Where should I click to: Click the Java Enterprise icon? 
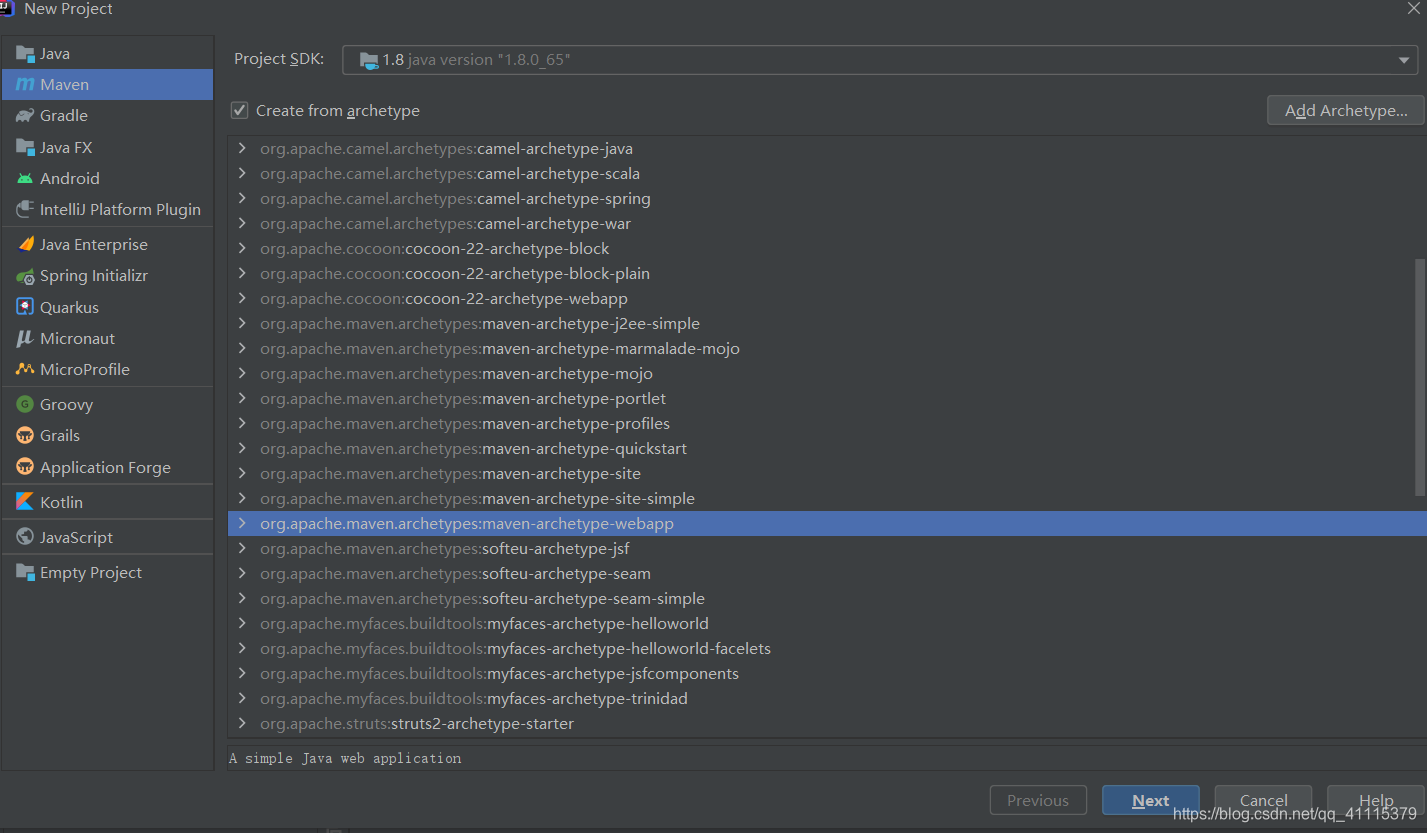click(25, 244)
